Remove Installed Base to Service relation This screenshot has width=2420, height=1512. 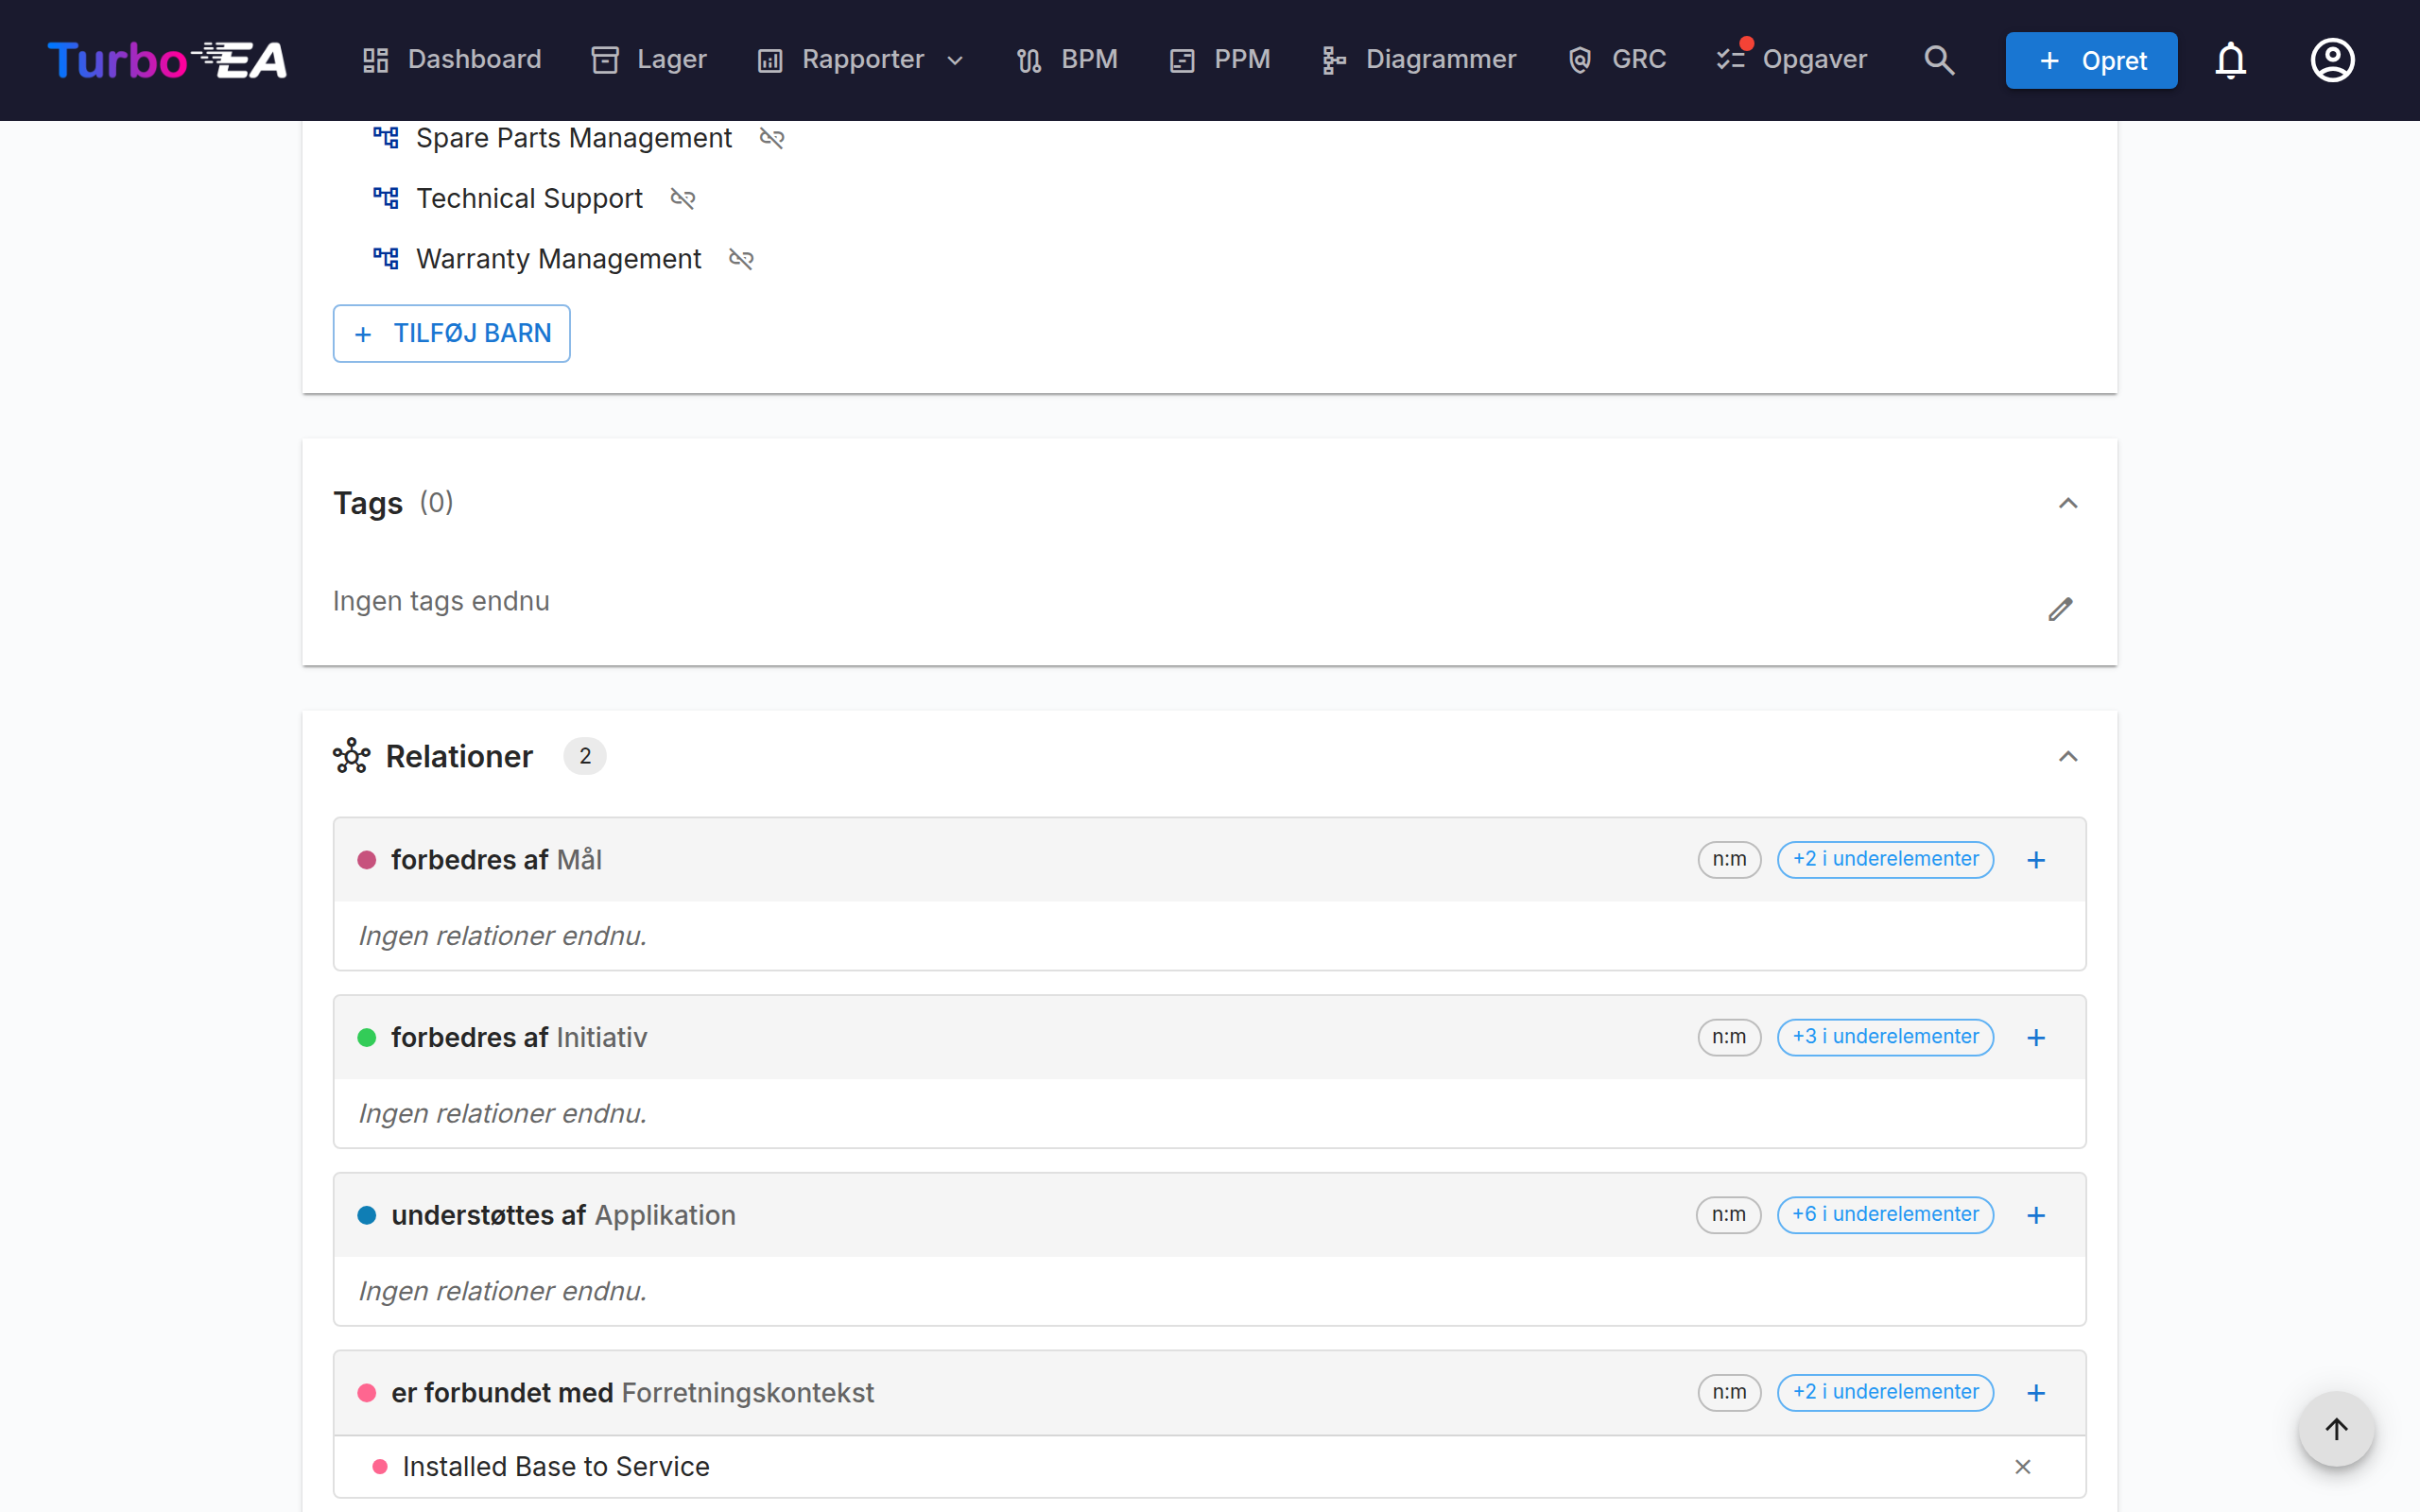click(x=2022, y=1467)
